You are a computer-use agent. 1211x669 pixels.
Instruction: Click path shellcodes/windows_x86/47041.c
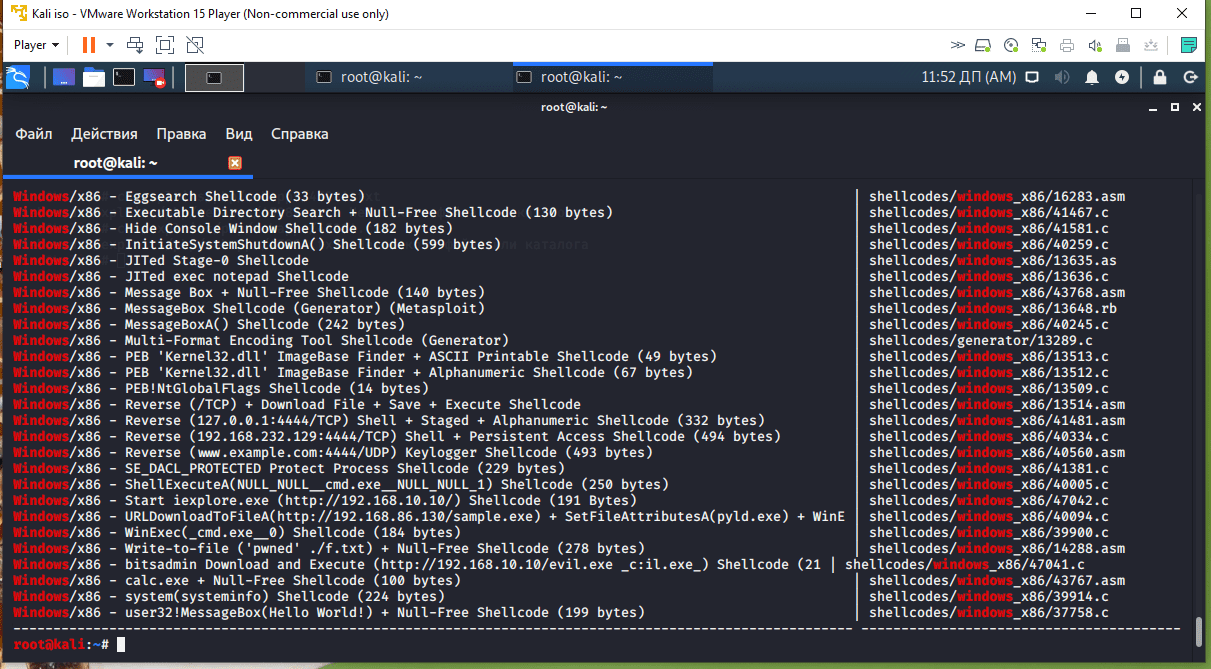coord(965,565)
